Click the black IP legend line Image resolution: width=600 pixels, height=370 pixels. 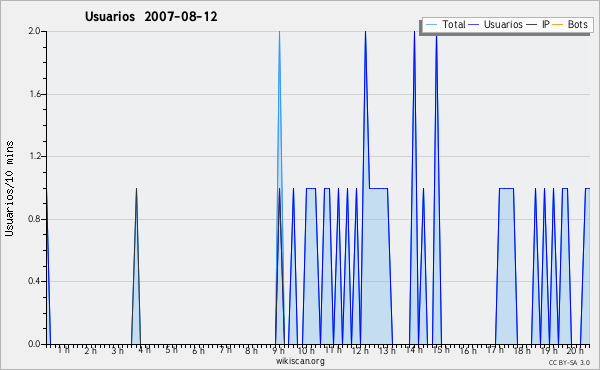[x=532, y=24]
